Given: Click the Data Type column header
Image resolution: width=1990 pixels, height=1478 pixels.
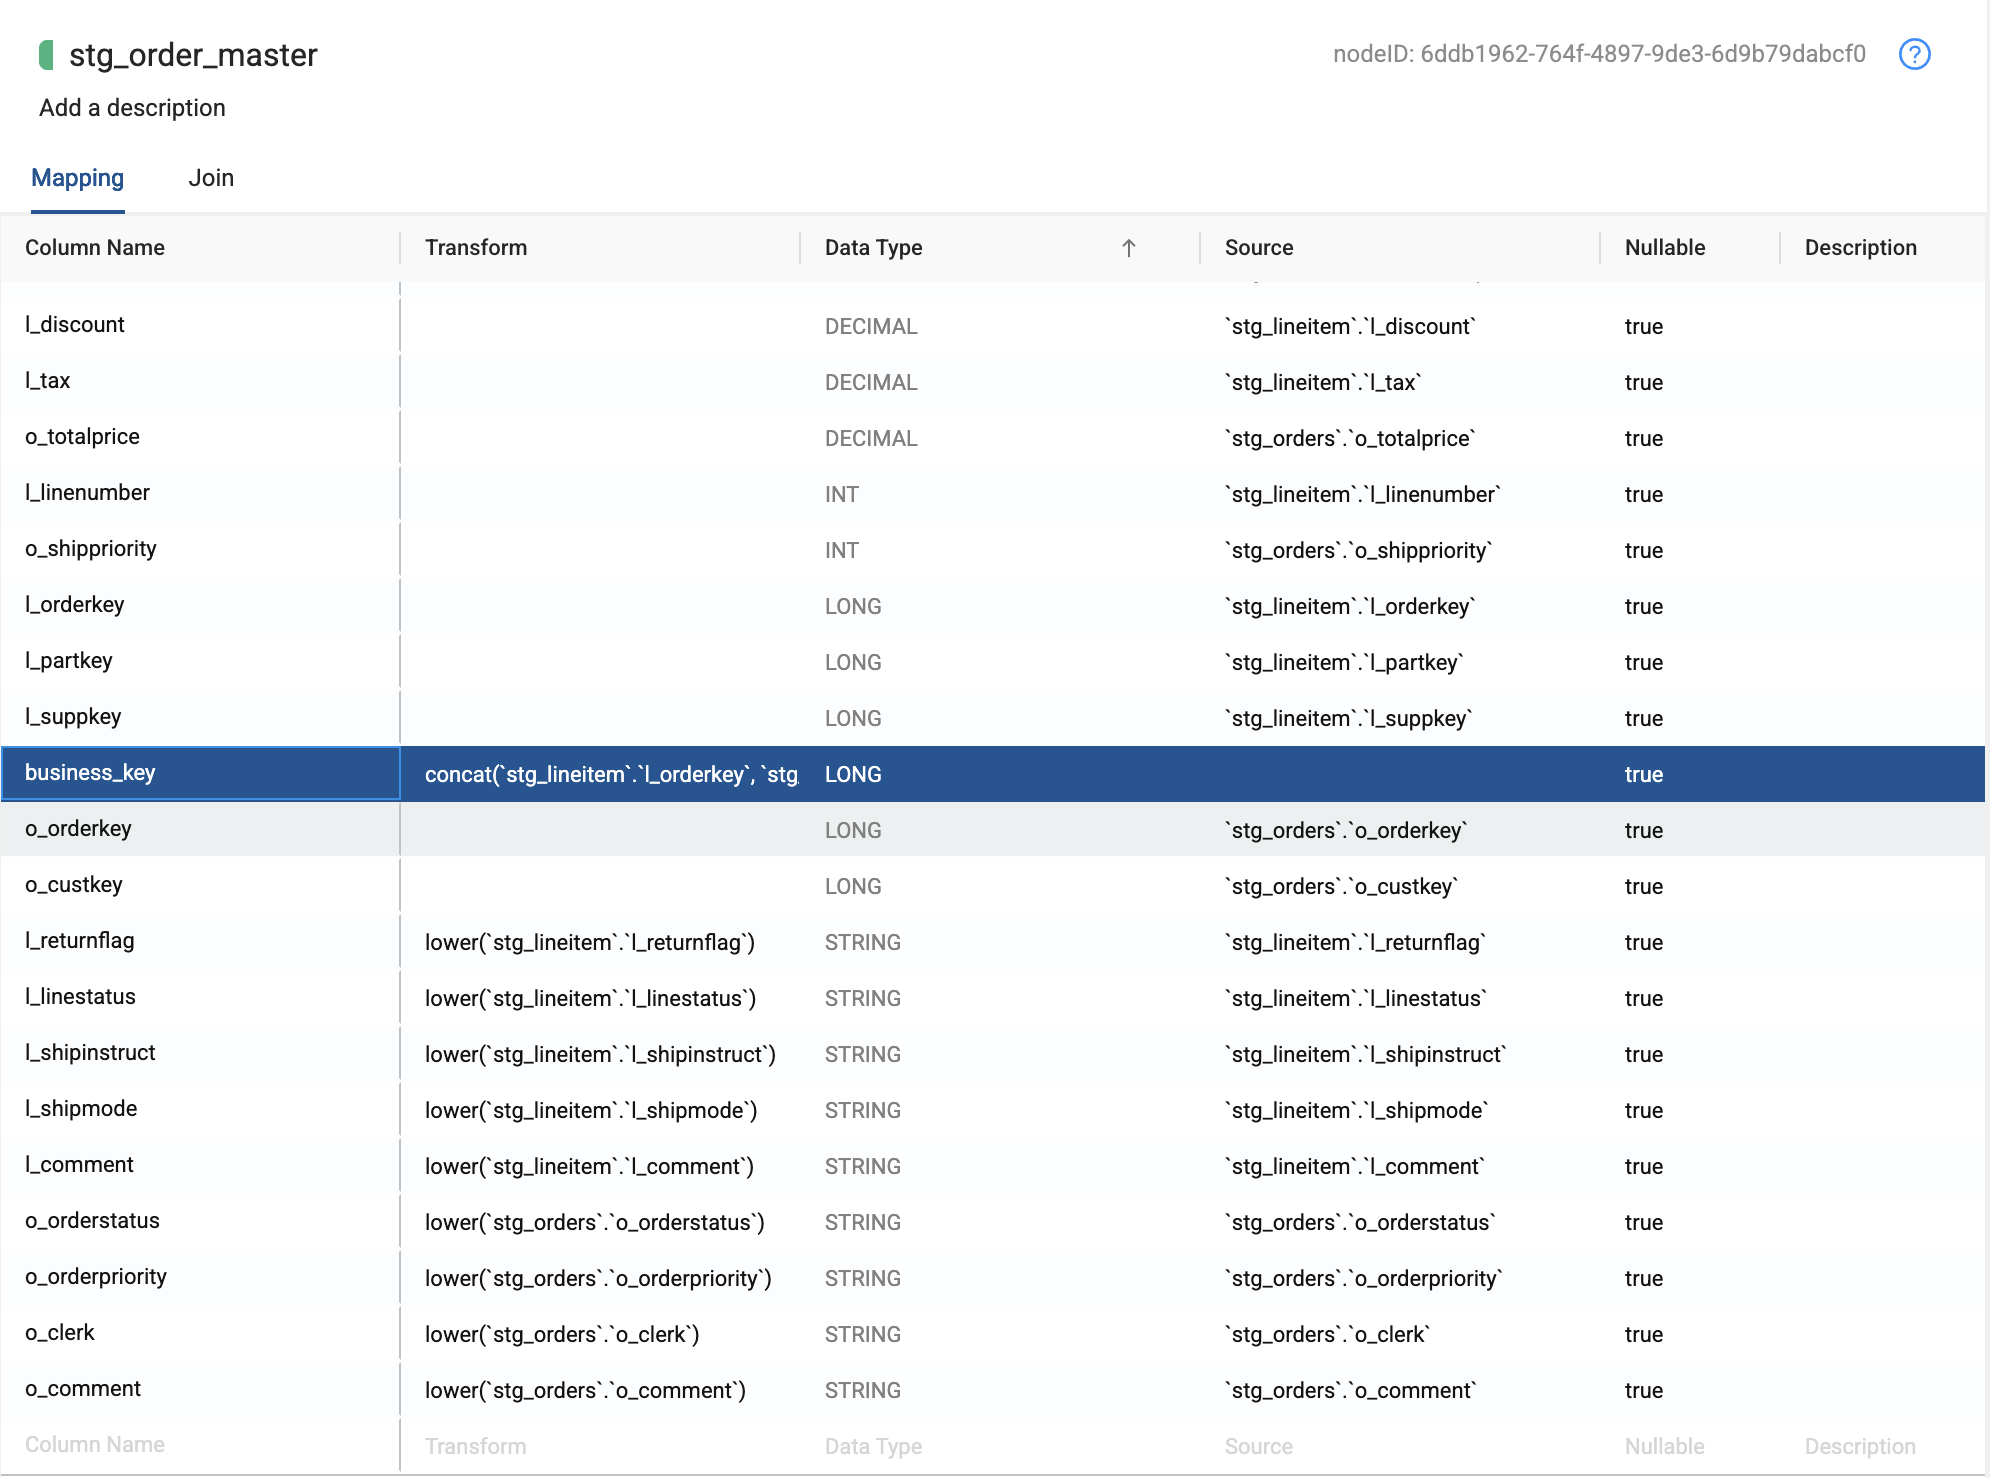Looking at the screenshot, I should click(874, 248).
